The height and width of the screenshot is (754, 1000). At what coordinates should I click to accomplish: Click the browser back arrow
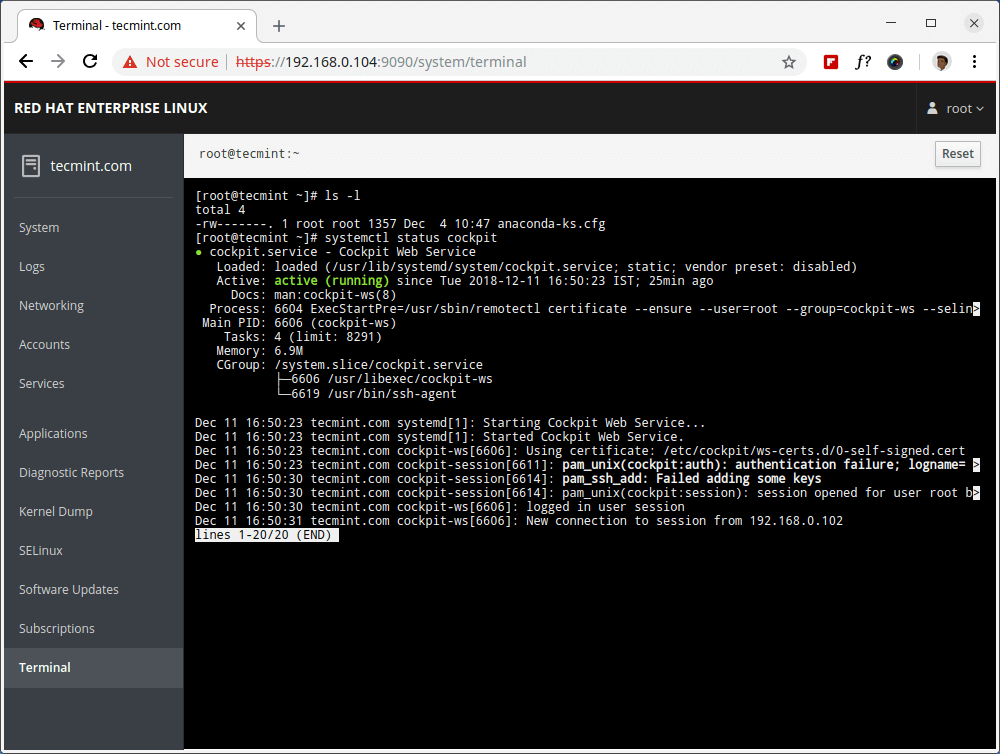point(26,62)
